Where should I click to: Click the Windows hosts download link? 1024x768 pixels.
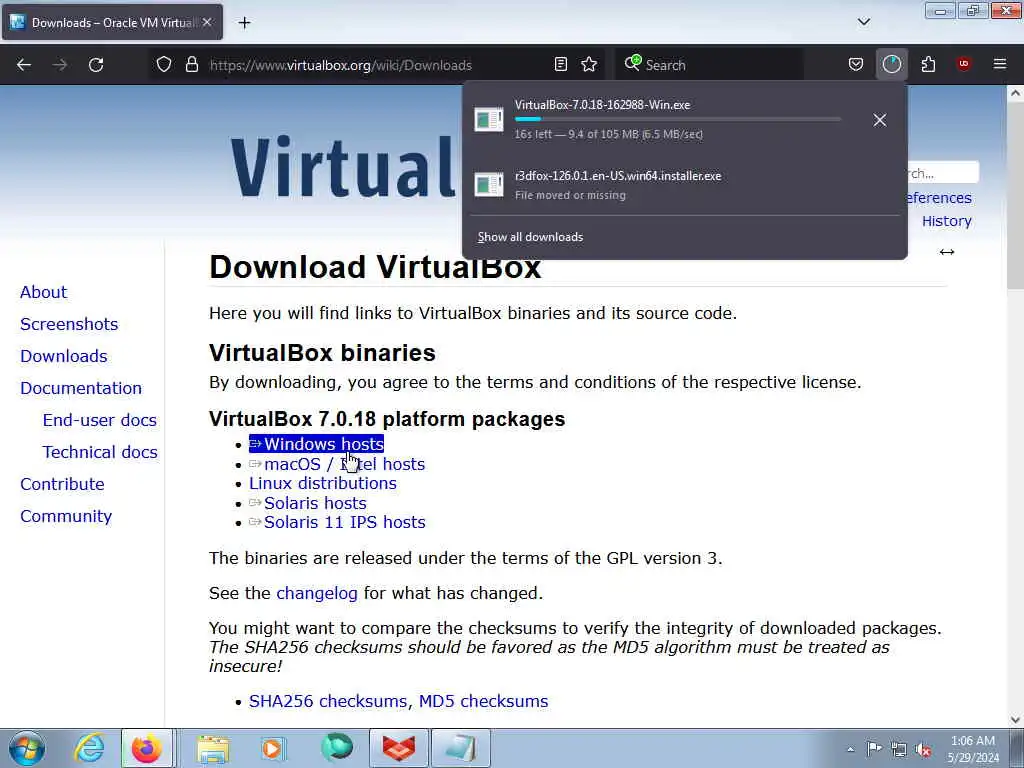(x=316, y=444)
